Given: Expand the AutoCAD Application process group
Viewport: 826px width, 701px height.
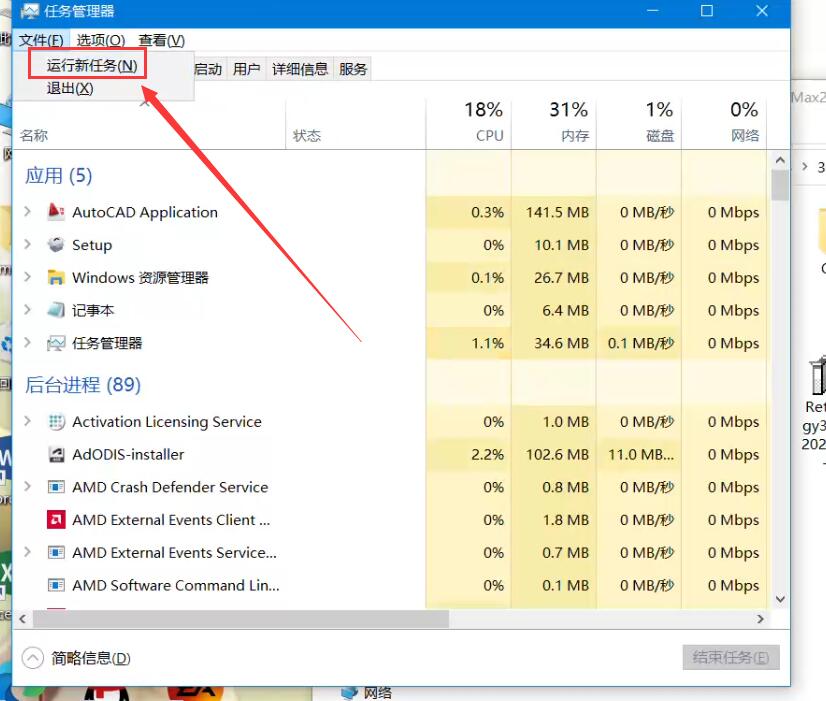Looking at the screenshot, I should click(x=28, y=212).
